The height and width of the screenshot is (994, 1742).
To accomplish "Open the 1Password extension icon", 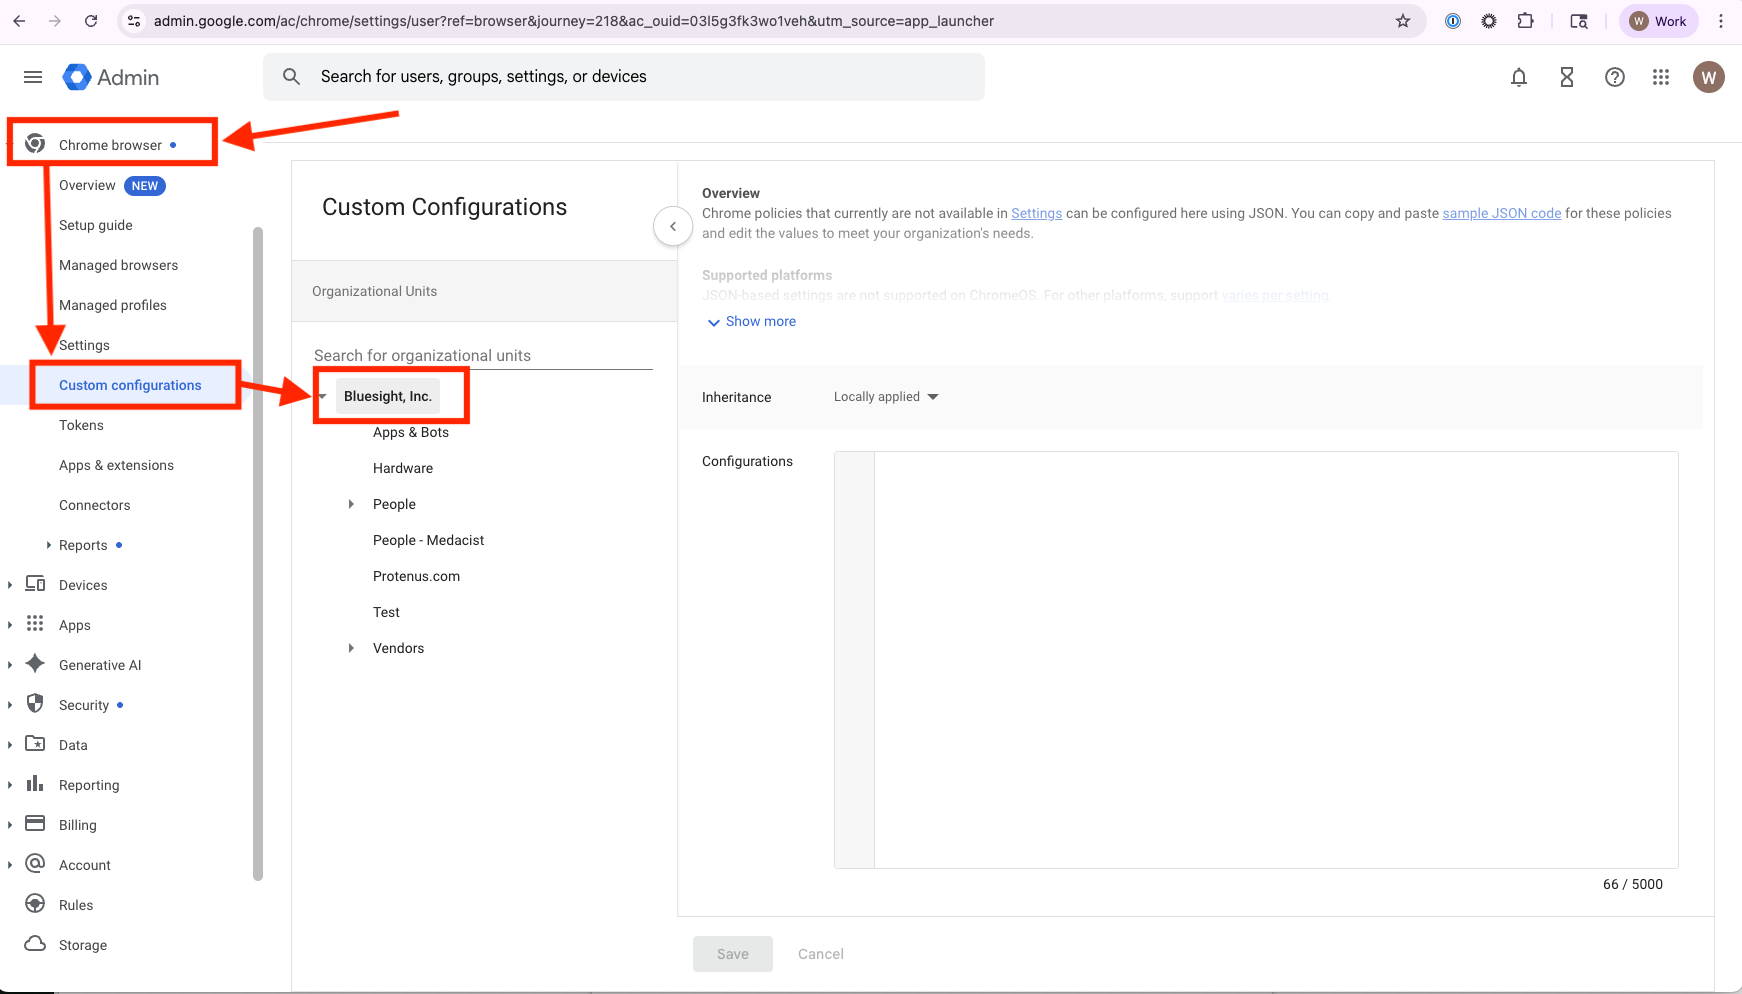I will click(x=1453, y=21).
